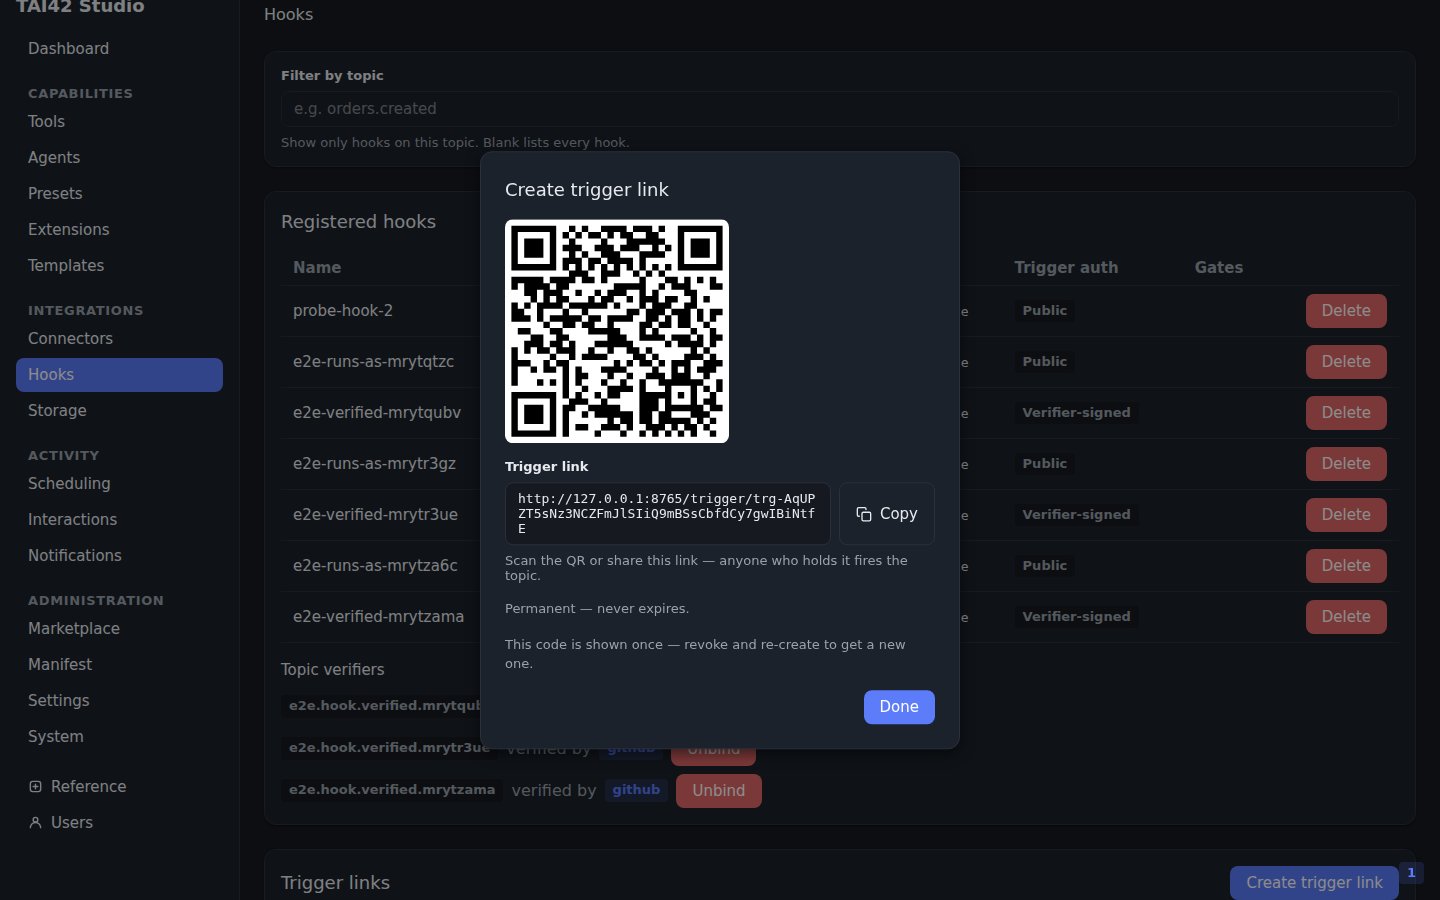Click the Gates column header
This screenshot has width=1440, height=900.
pos(1219,268)
